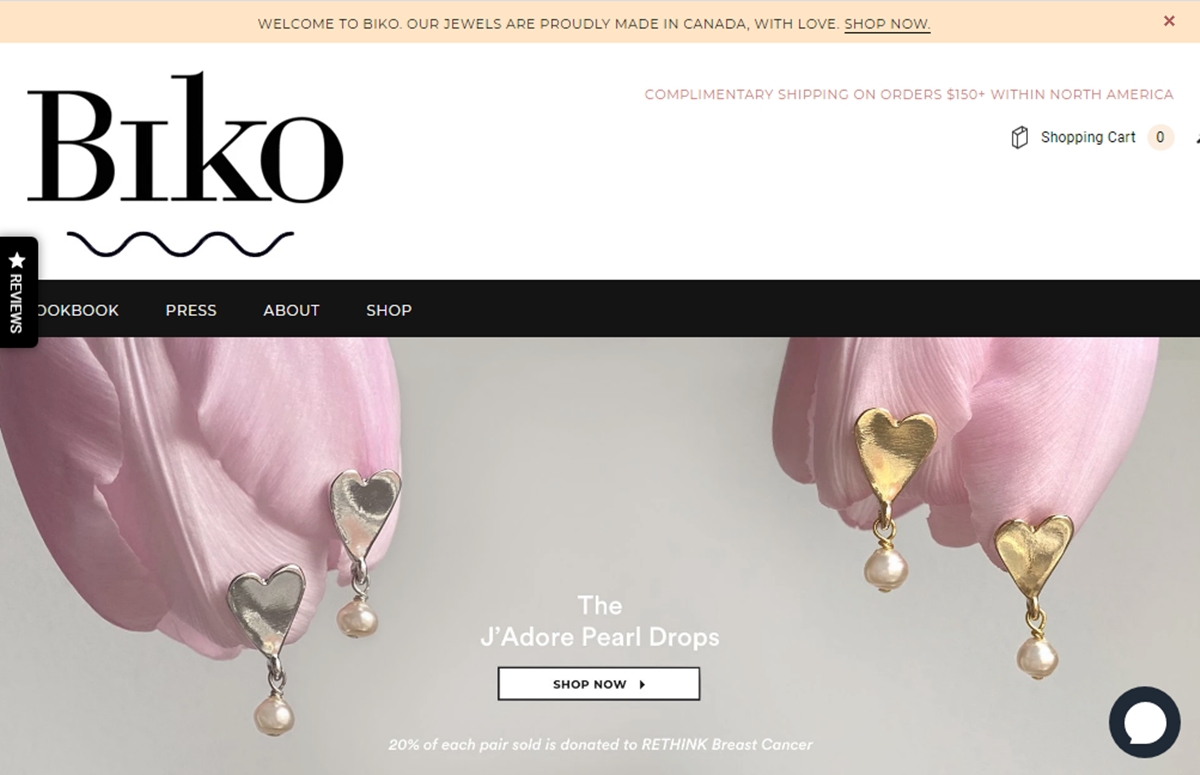Open the chat bubble widget
Viewport: 1200px width, 775px height.
pos(1145,722)
